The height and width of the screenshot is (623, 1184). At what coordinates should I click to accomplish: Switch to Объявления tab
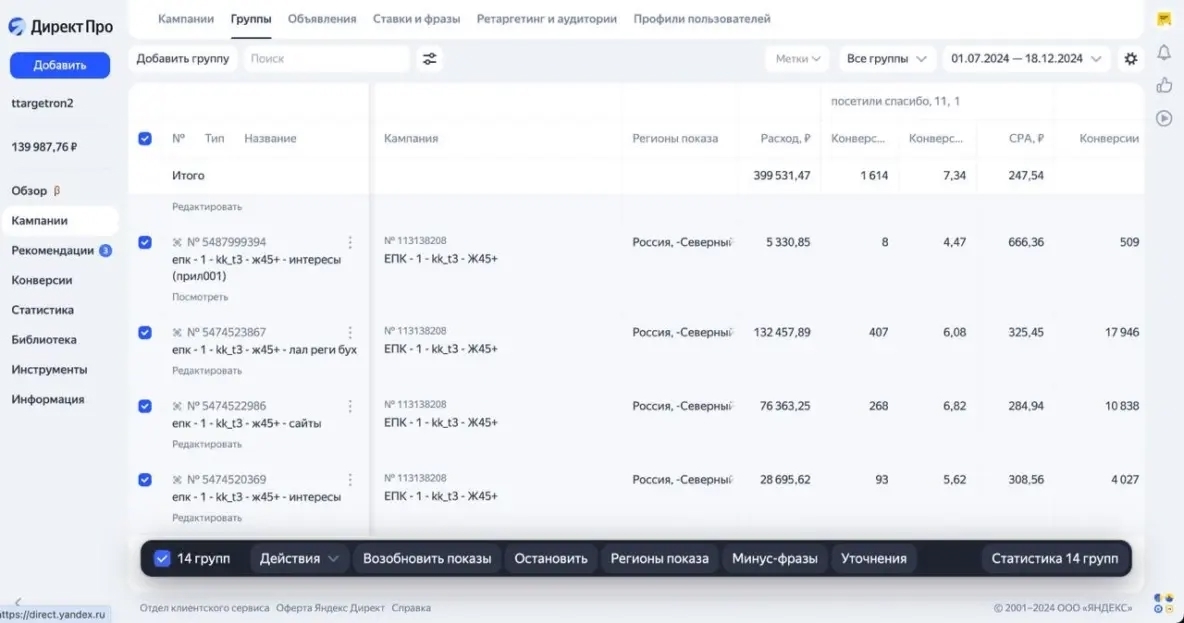coord(322,19)
